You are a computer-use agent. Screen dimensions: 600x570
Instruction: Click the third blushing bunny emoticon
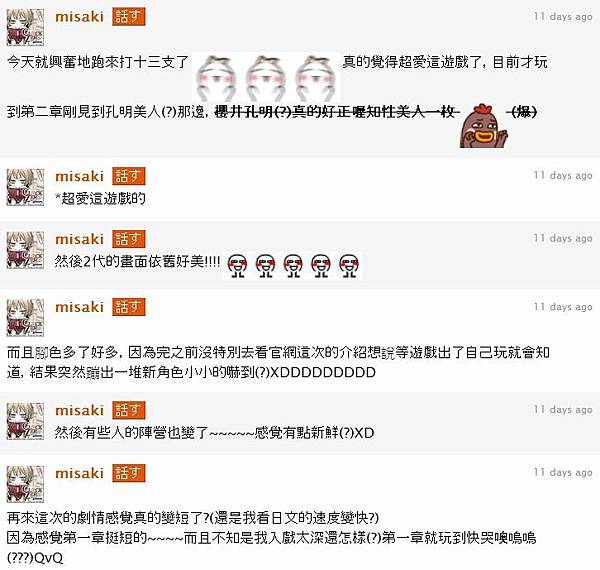click(316, 78)
